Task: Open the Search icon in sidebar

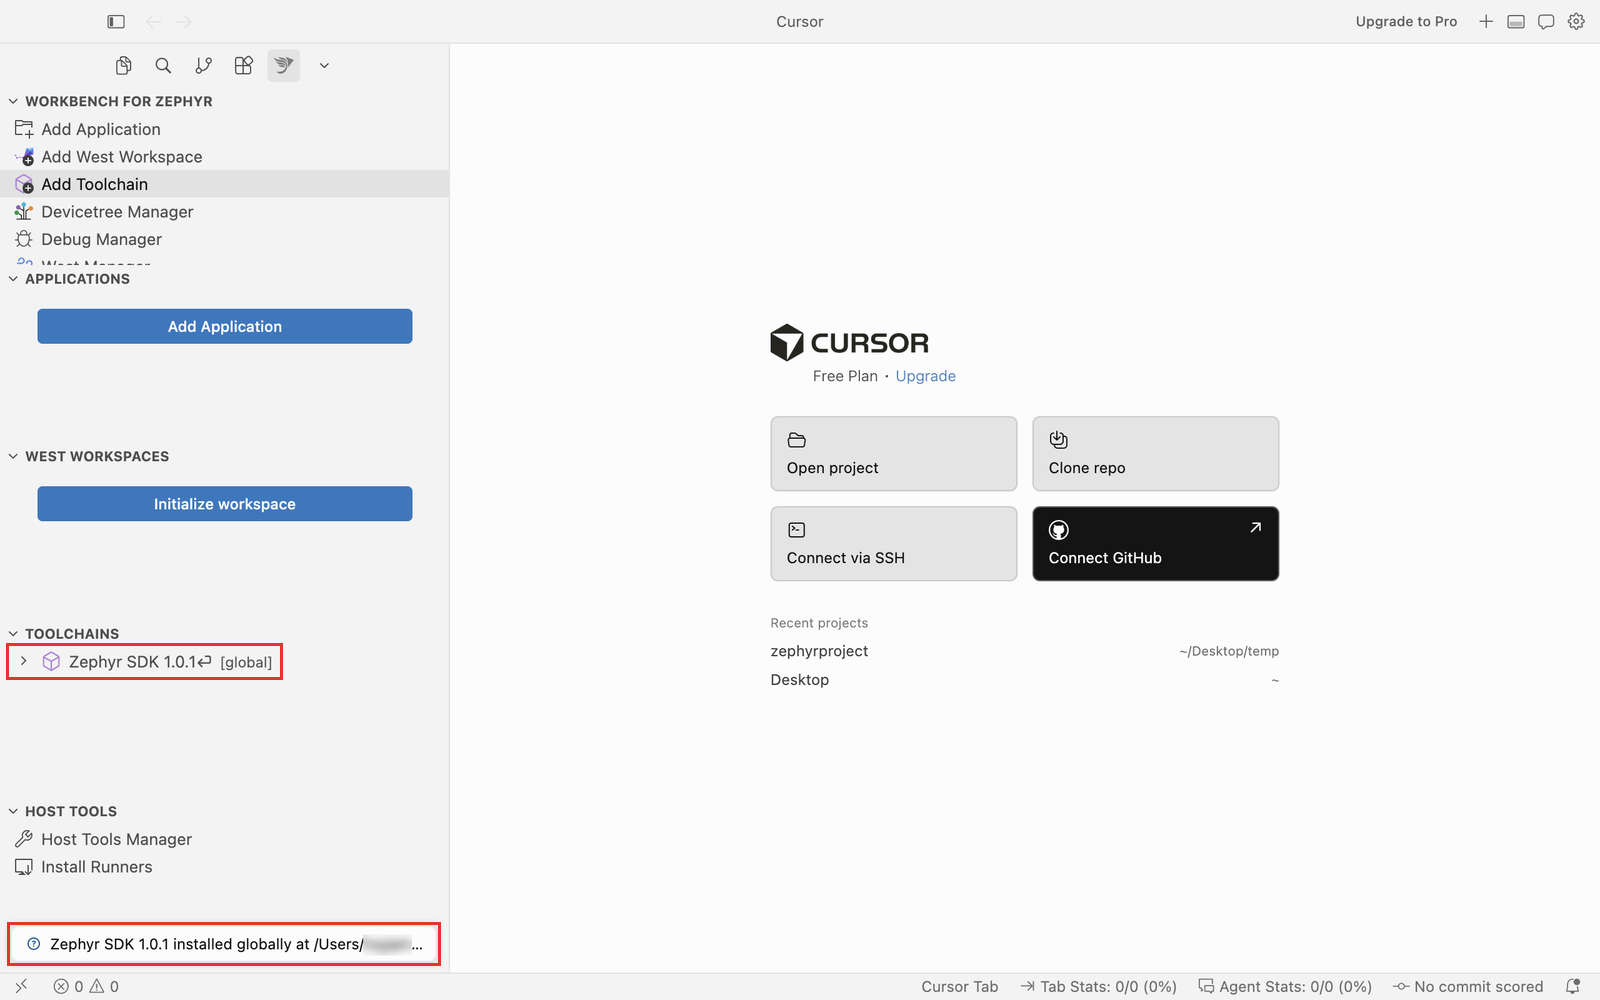Action: point(163,66)
